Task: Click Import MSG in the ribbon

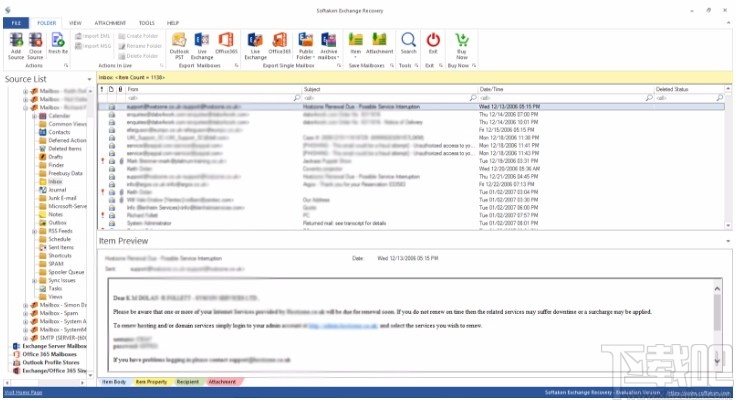Action: tap(93, 46)
